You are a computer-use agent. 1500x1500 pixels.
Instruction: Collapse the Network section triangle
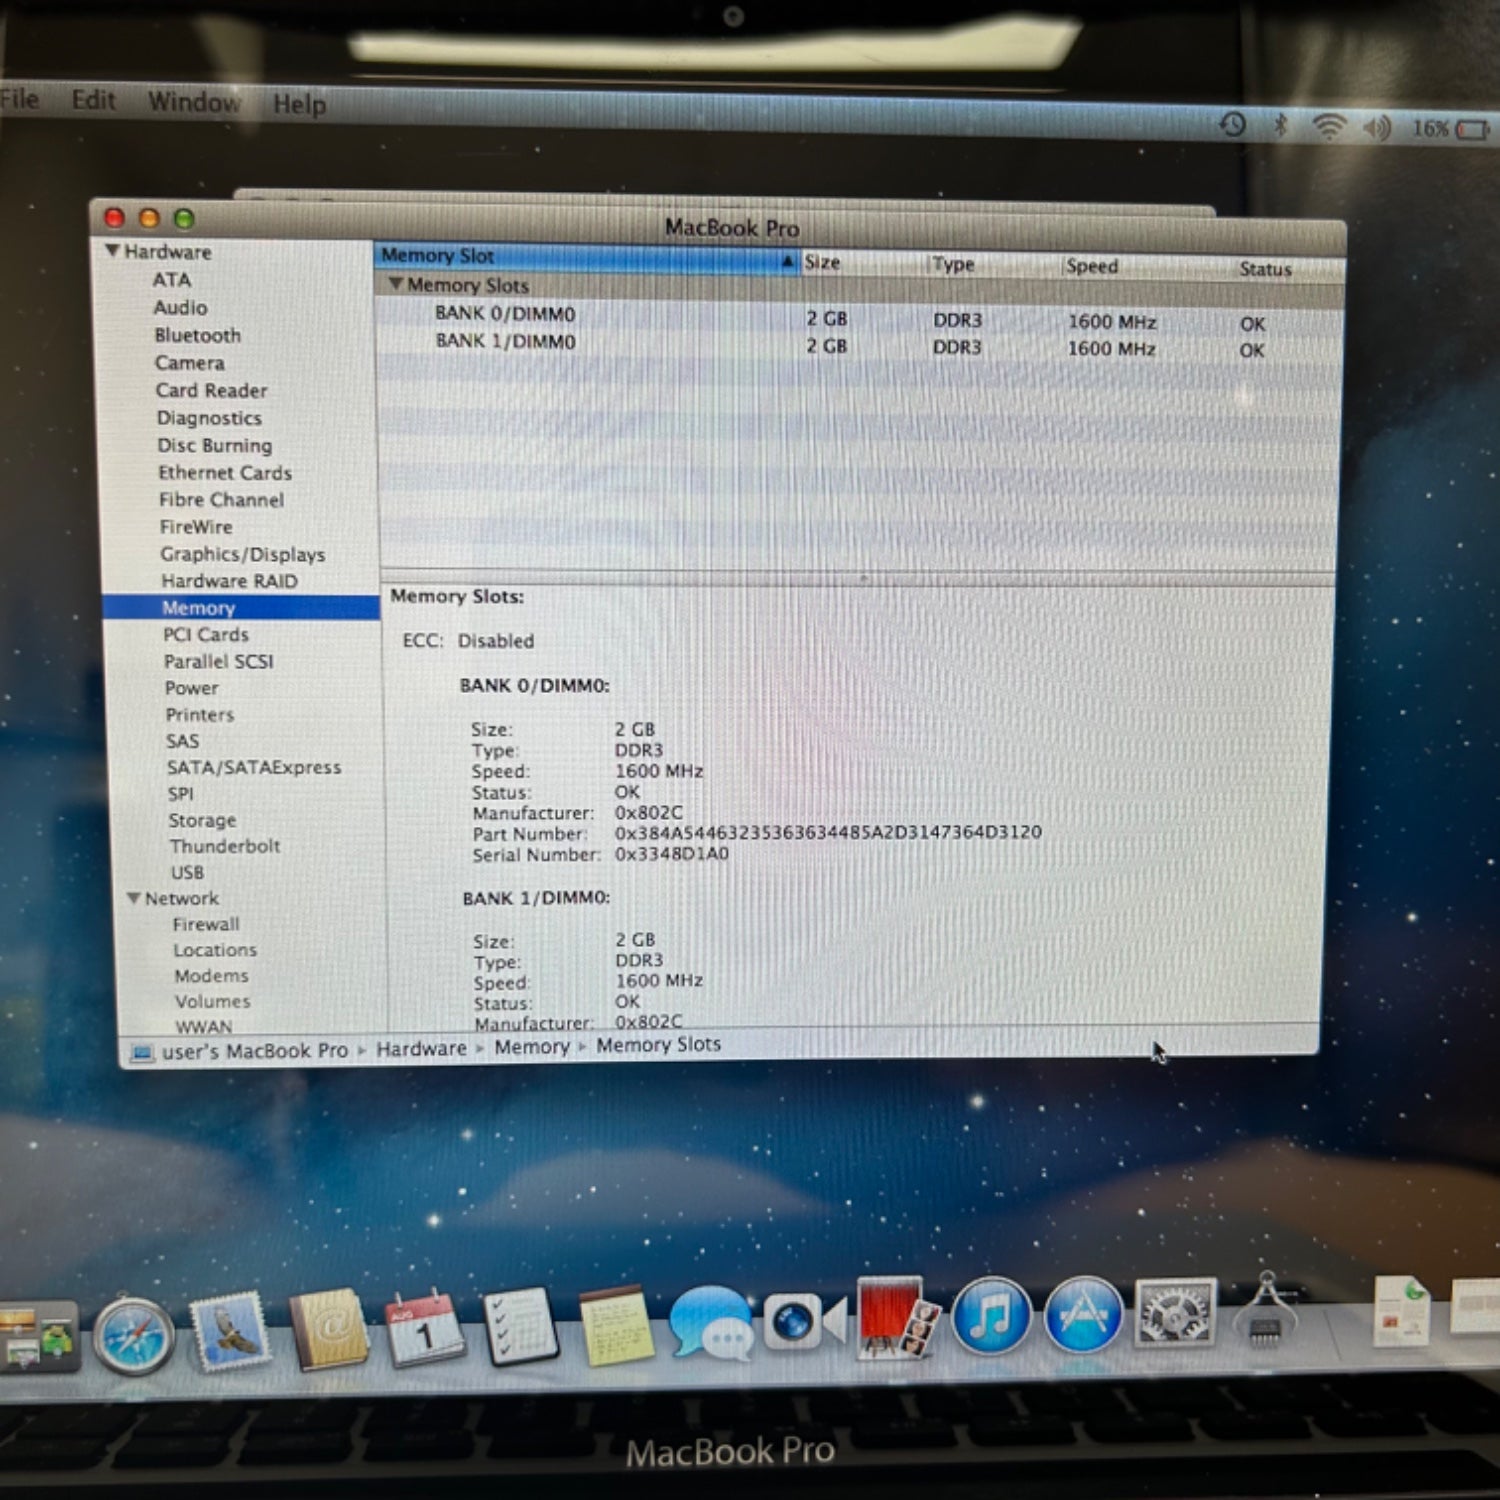click(x=133, y=898)
